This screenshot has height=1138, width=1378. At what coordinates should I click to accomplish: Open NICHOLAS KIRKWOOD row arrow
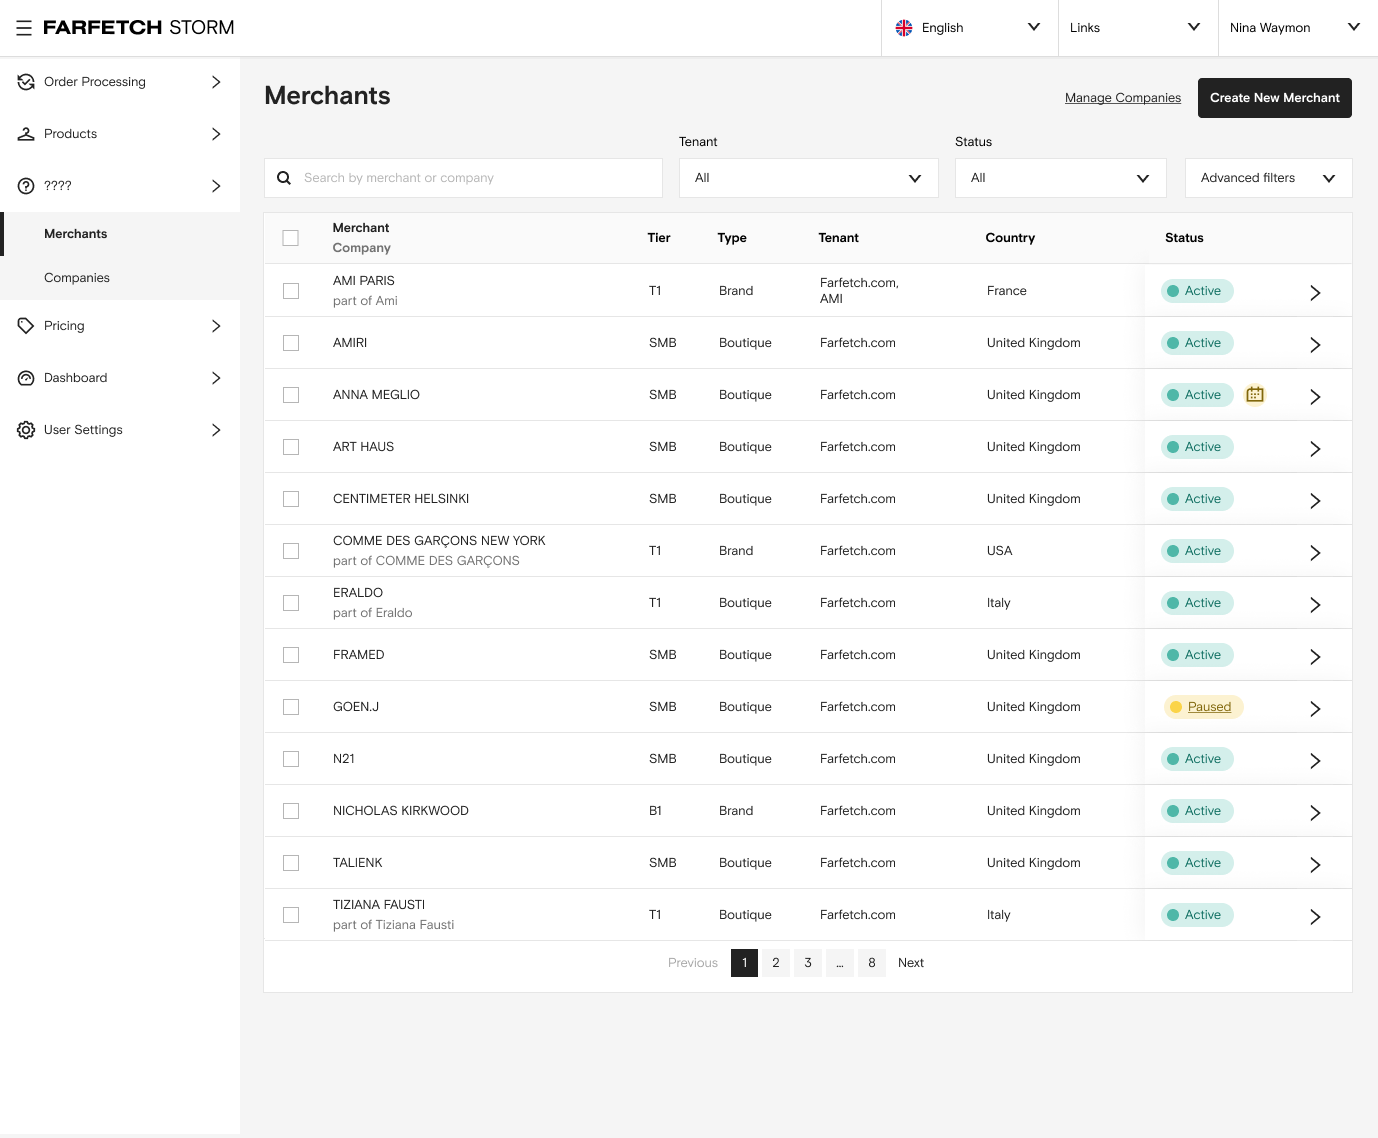pyautogui.click(x=1315, y=813)
